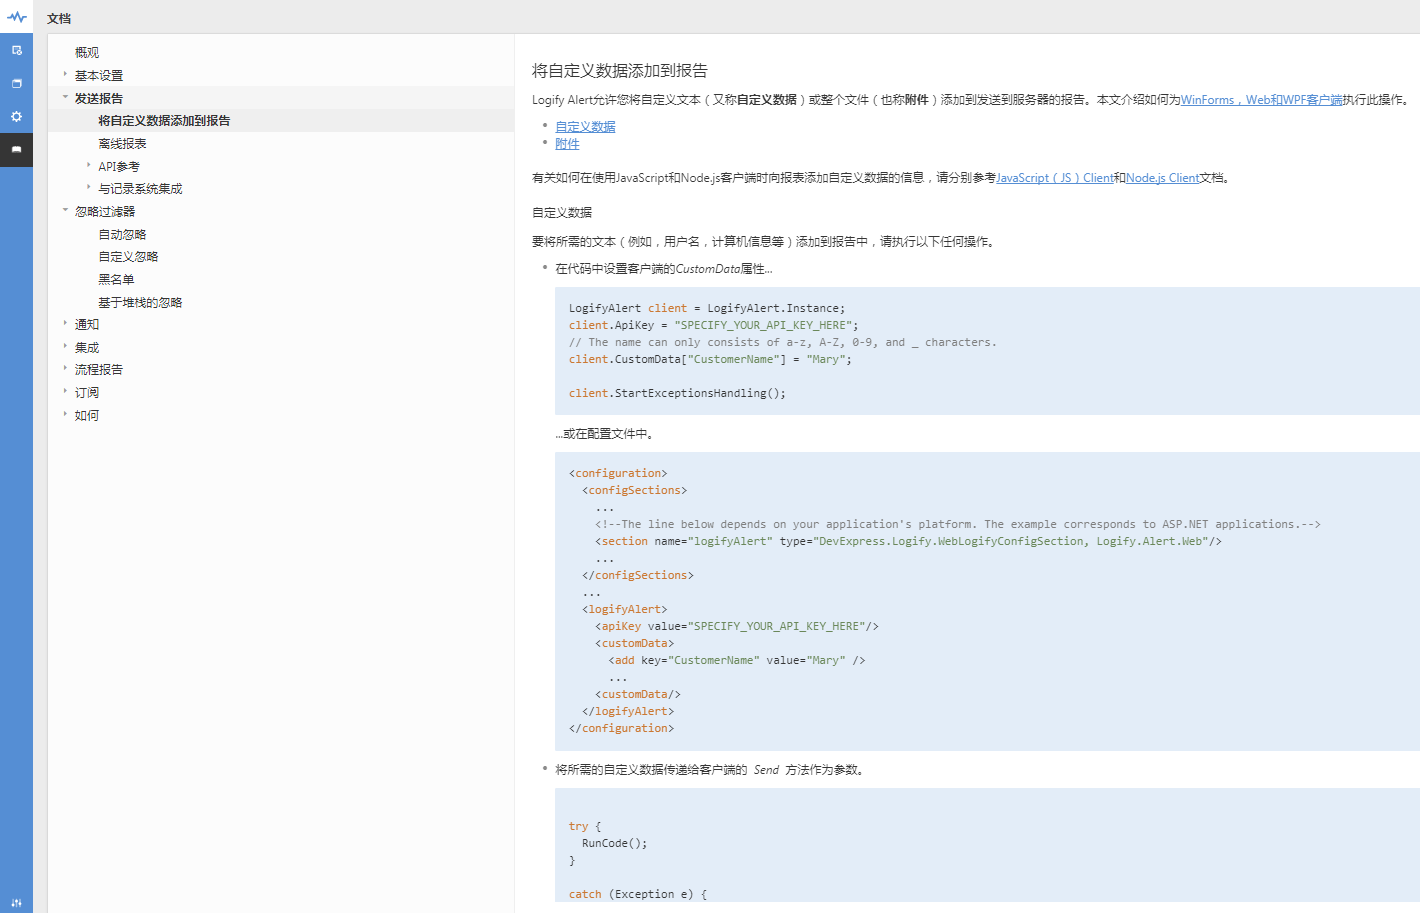Screen dimensions: 1420x913
Task: Expand the 与记录系统集成 node
Action: click(x=88, y=187)
